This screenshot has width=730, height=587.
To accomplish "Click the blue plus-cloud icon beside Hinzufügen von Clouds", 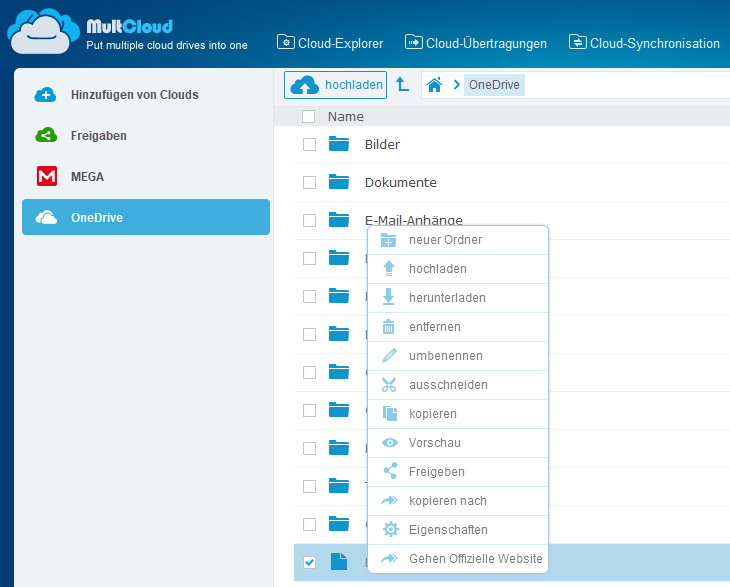I will tap(45, 94).
